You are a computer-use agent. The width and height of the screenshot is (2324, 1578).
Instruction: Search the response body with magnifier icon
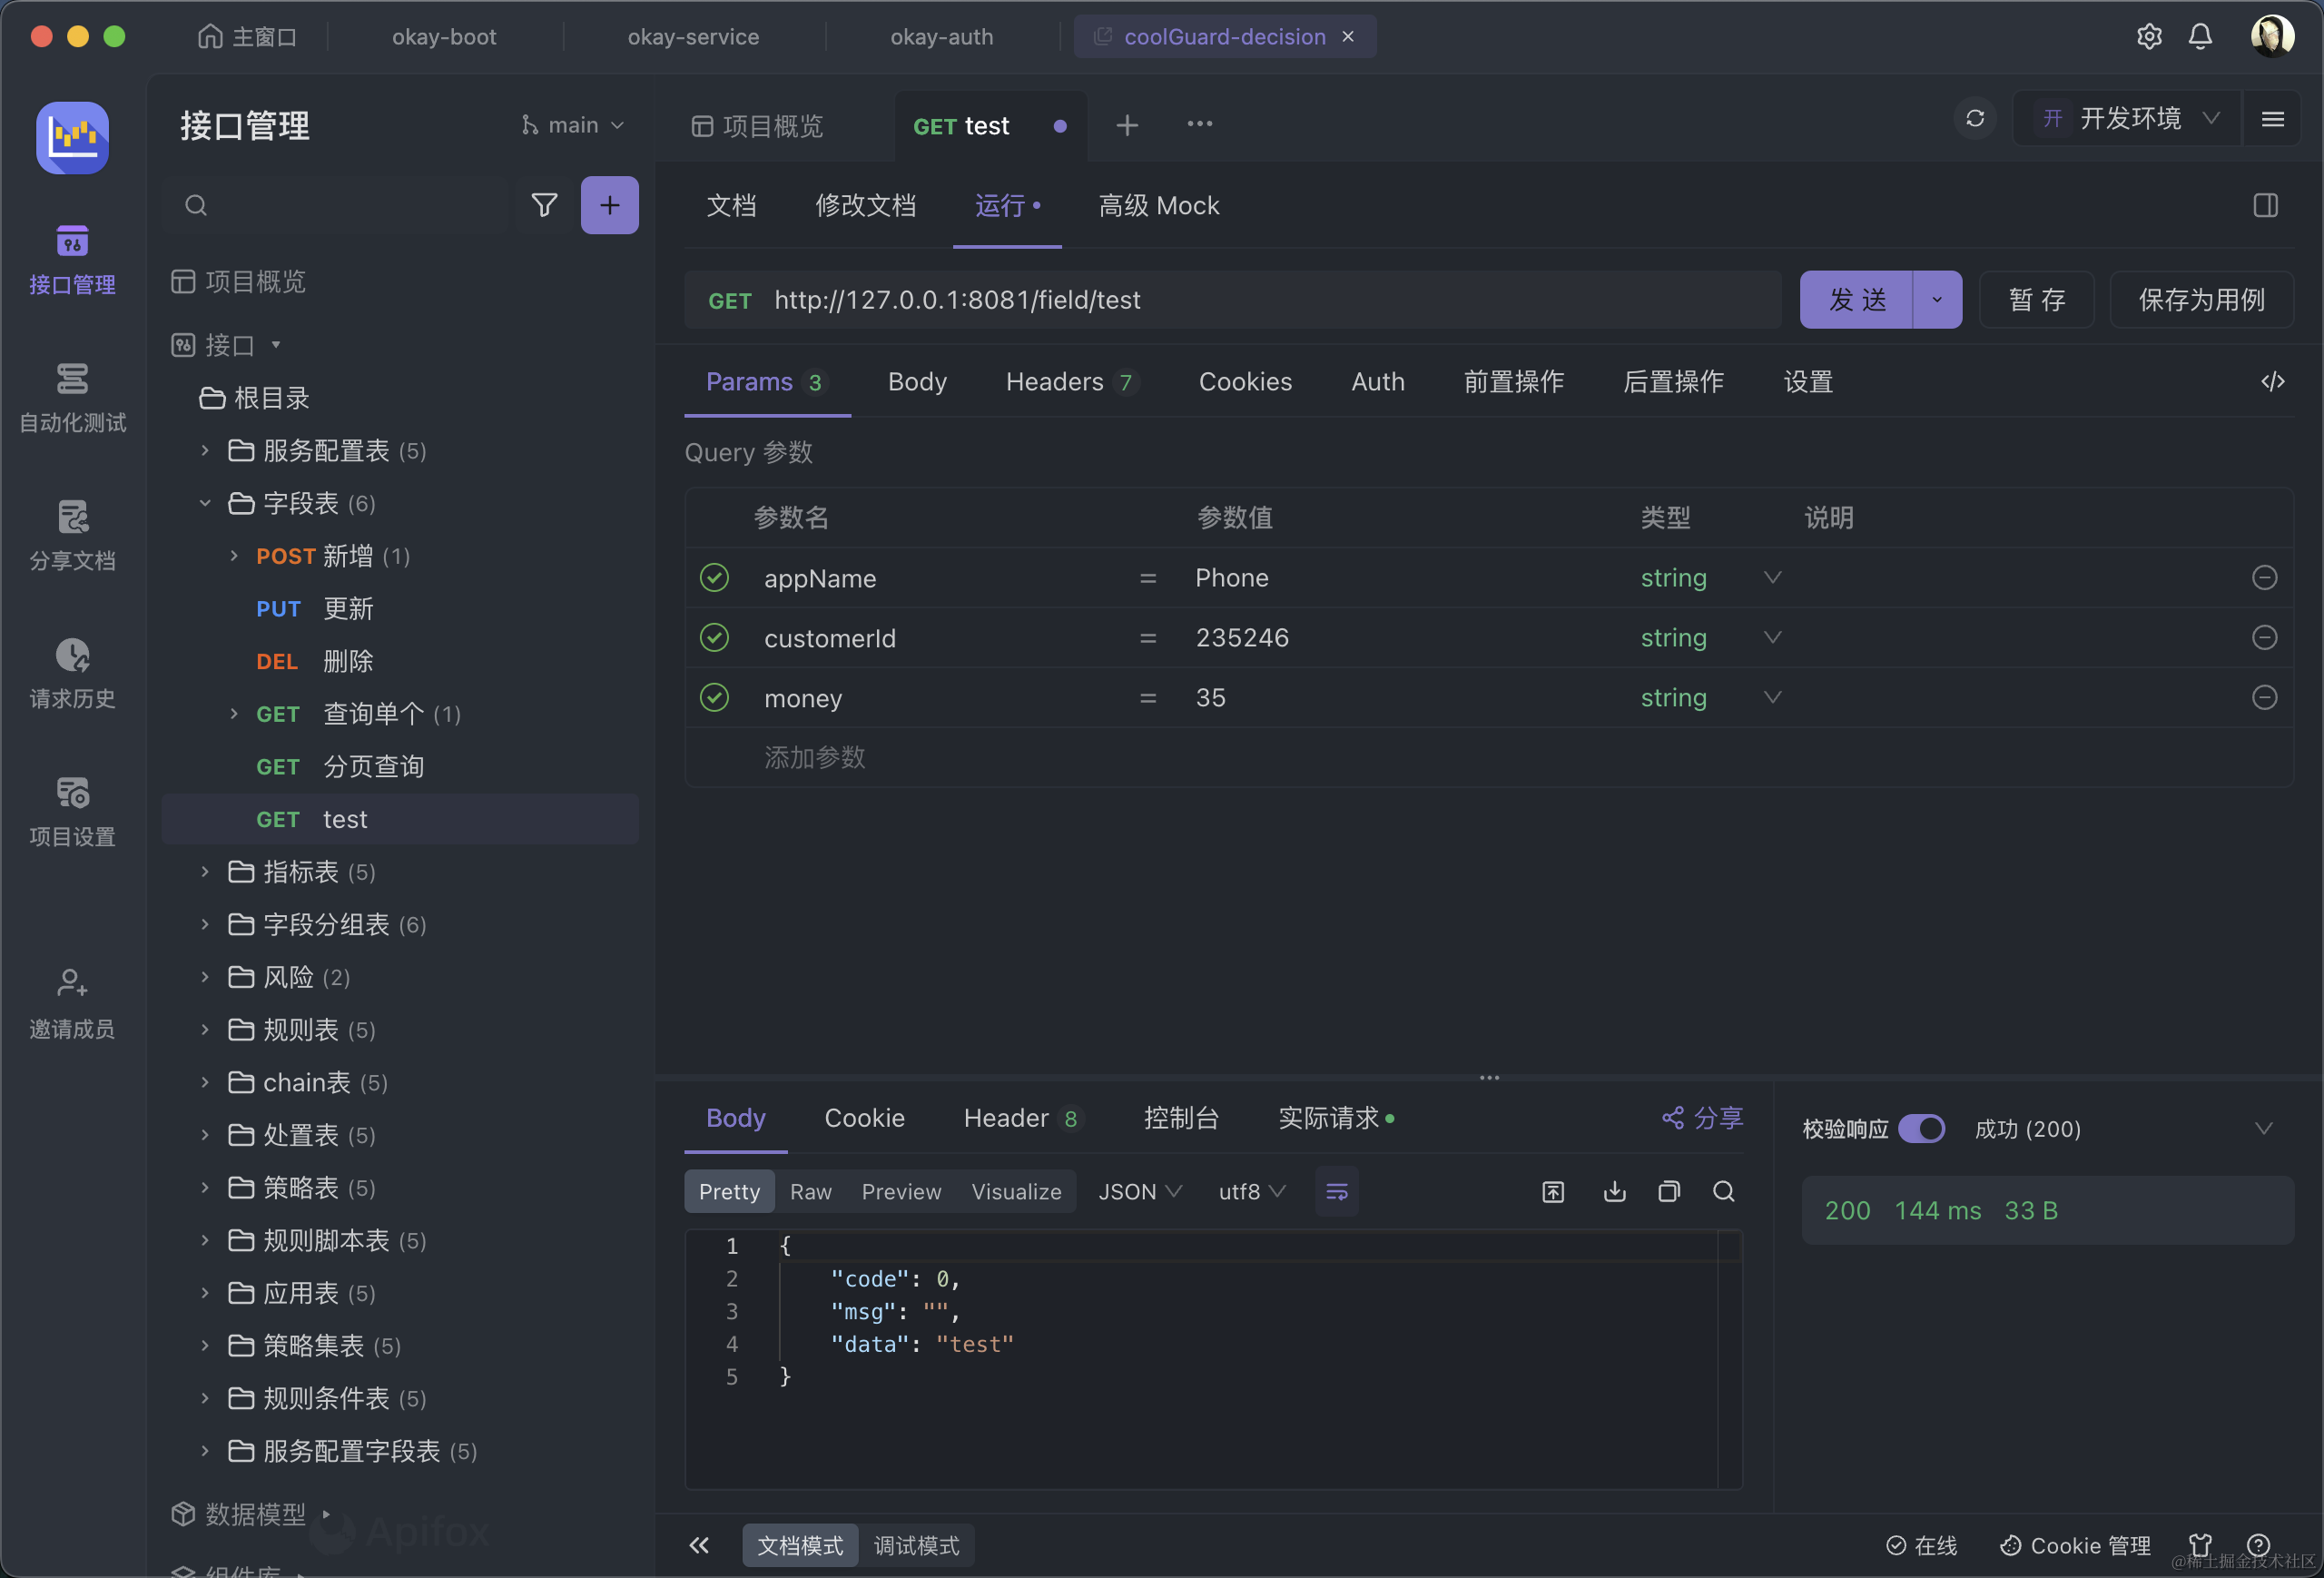(x=1723, y=1191)
